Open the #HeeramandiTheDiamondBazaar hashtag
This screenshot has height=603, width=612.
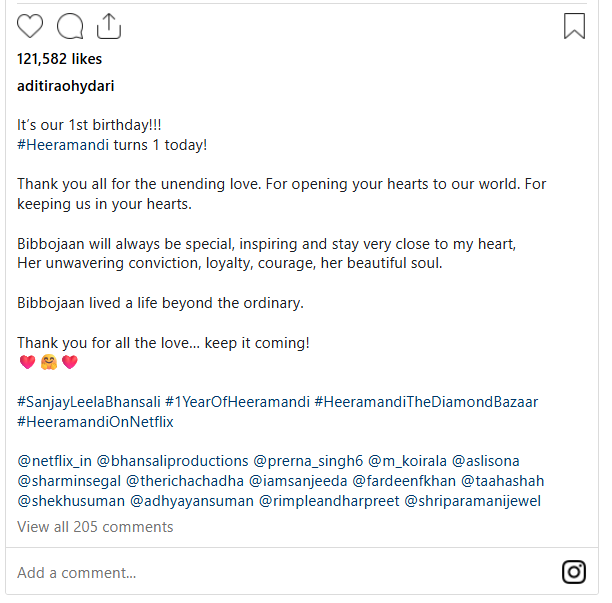[426, 402]
